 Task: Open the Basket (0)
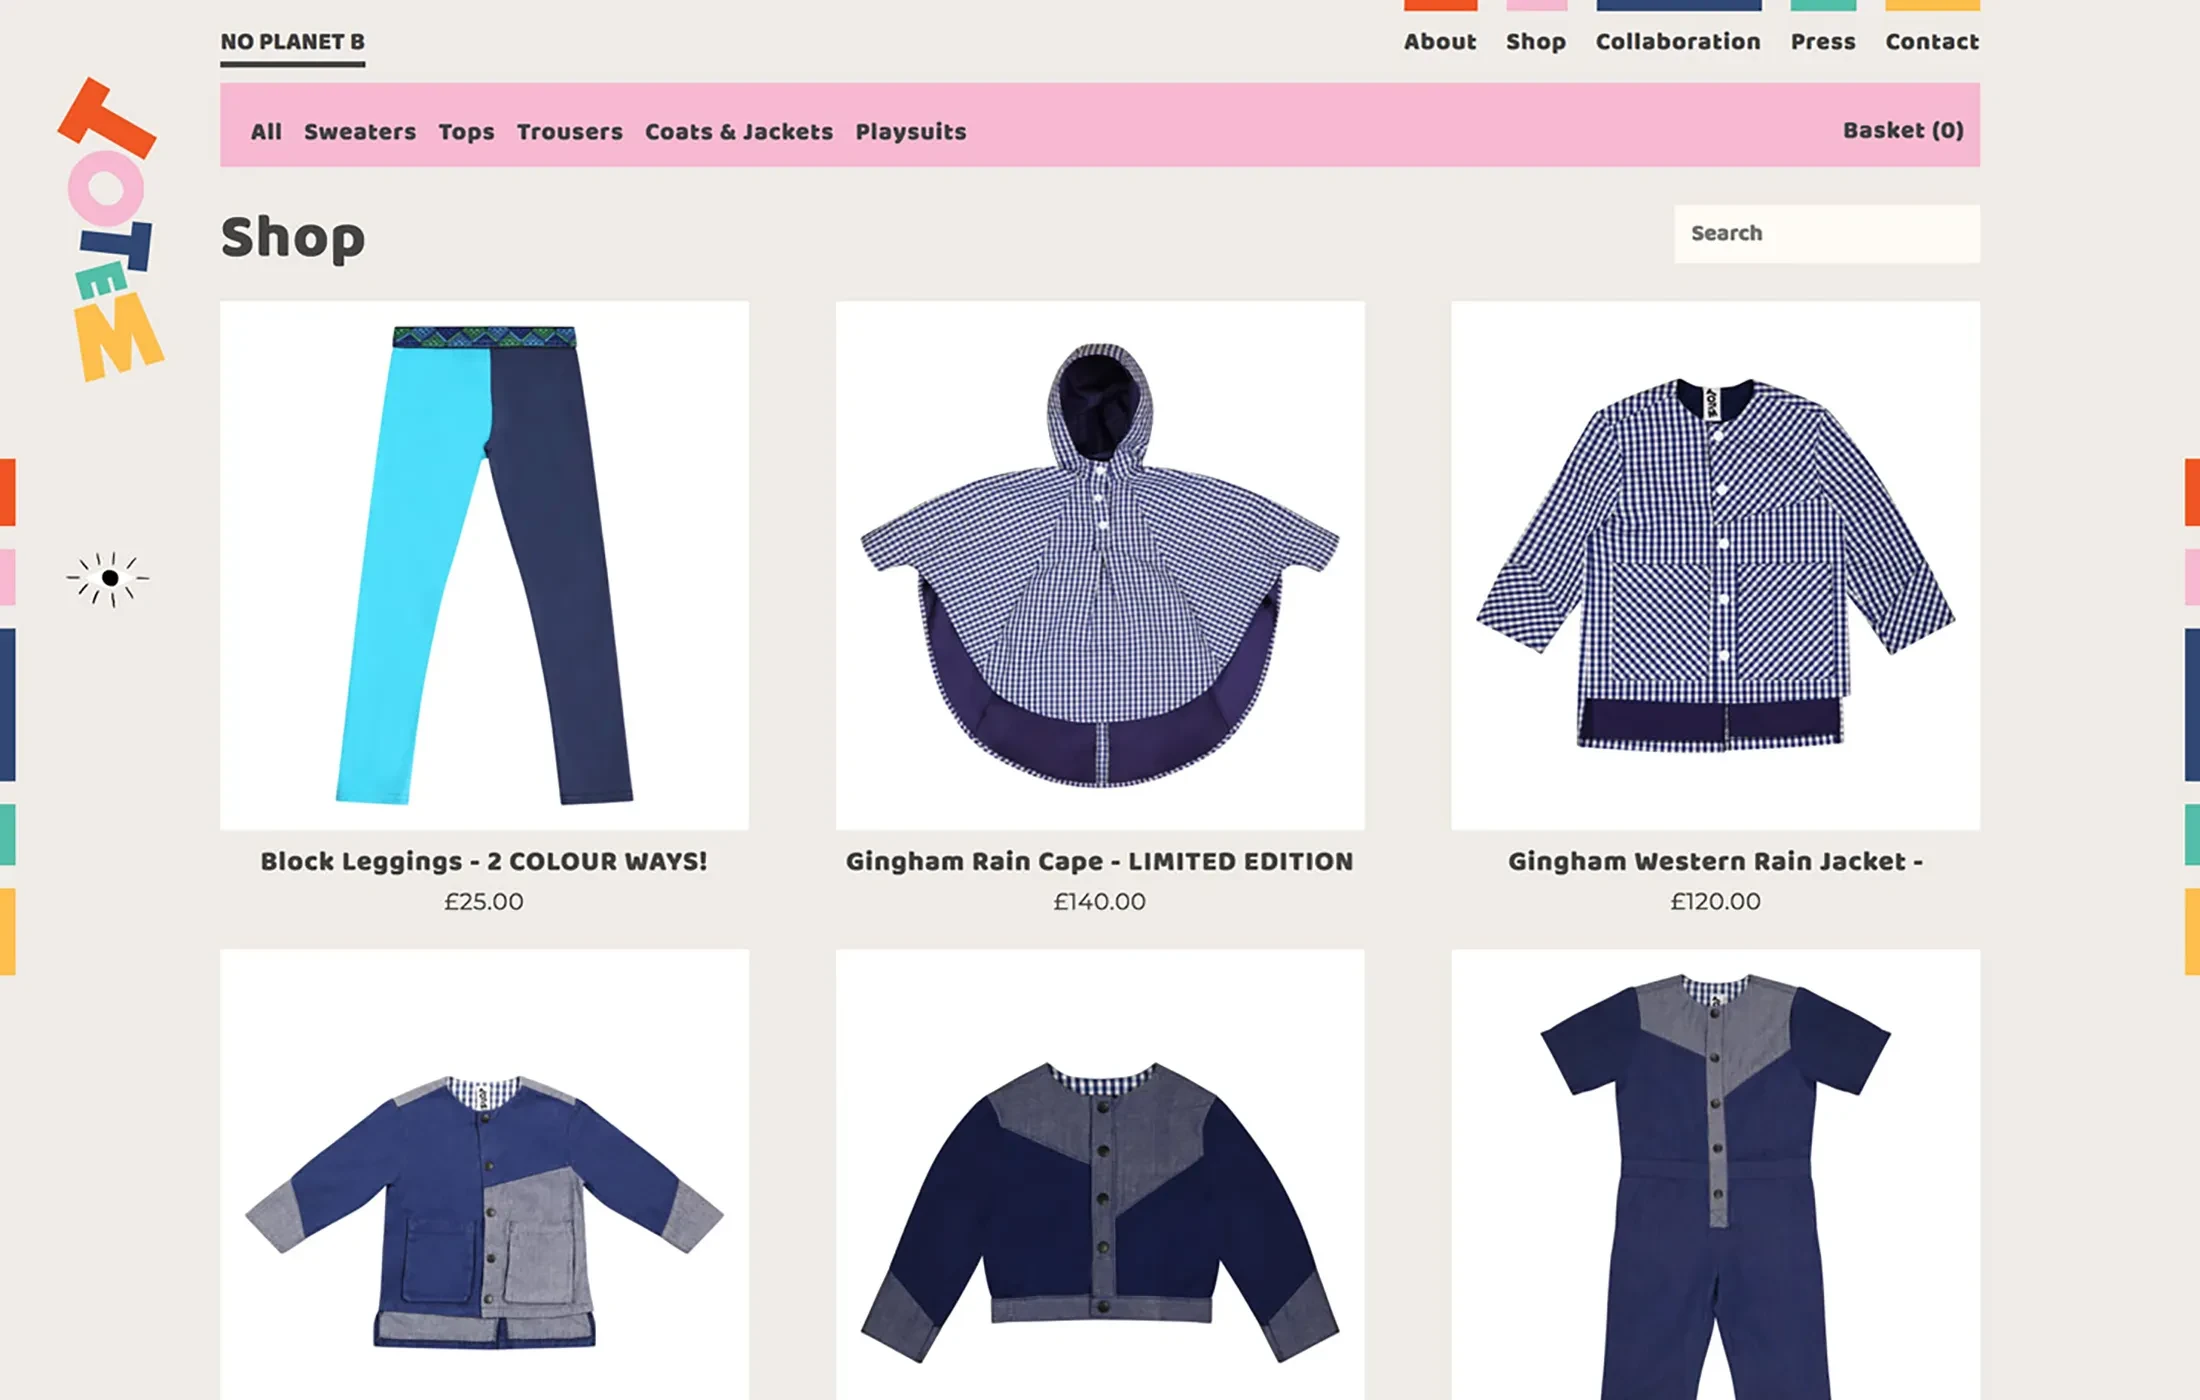point(1902,131)
